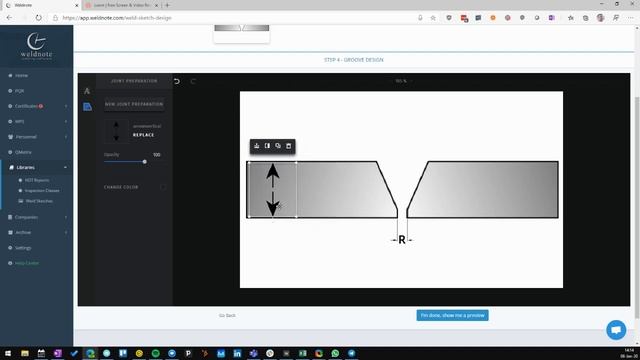The height and width of the screenshot is (360, 640).
Task: Open File Explorer from taskbar
Action: point(25,353)
